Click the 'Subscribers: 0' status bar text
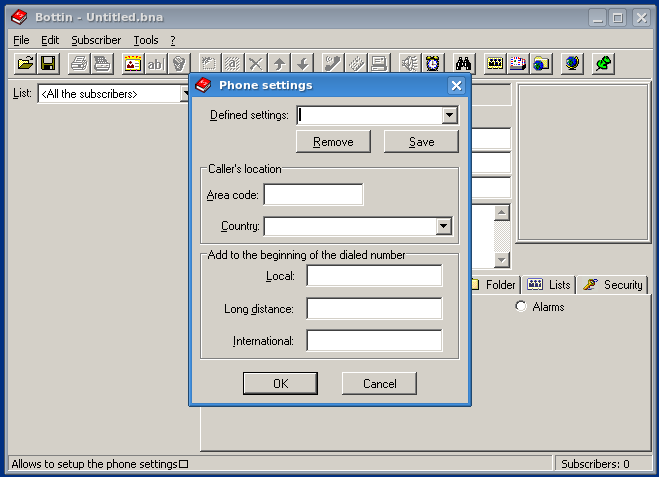This screenshot has height=477, width=659. click(595, 464)
